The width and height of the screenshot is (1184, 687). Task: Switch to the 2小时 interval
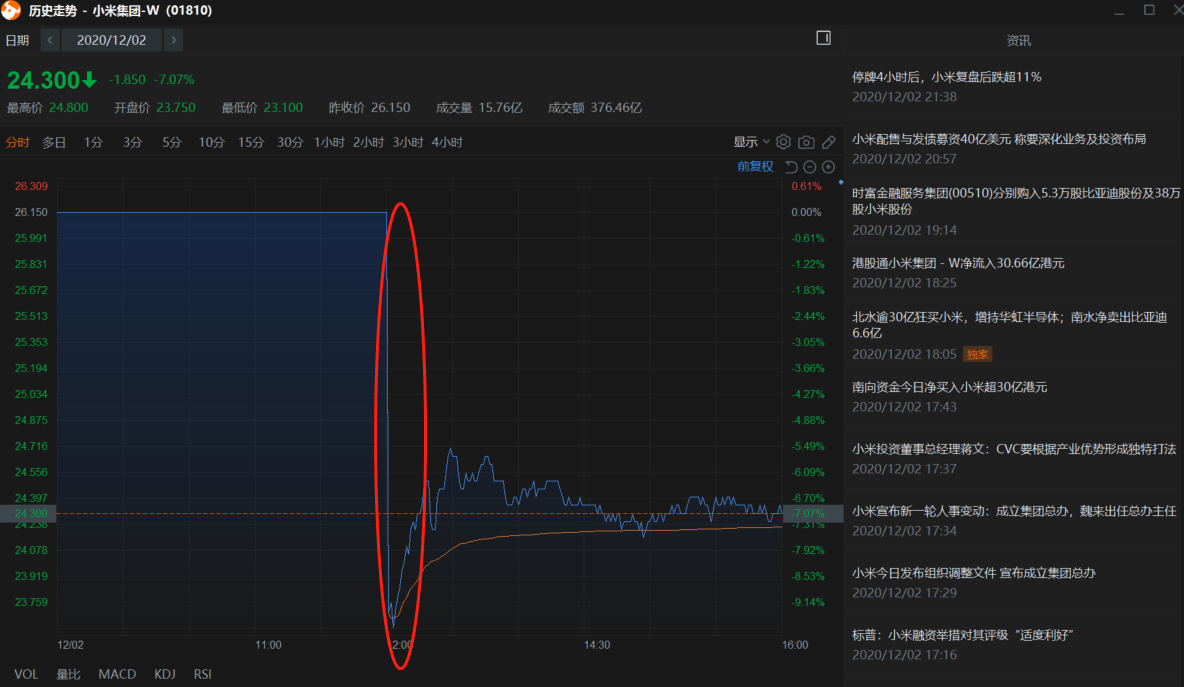click(368, 142)
